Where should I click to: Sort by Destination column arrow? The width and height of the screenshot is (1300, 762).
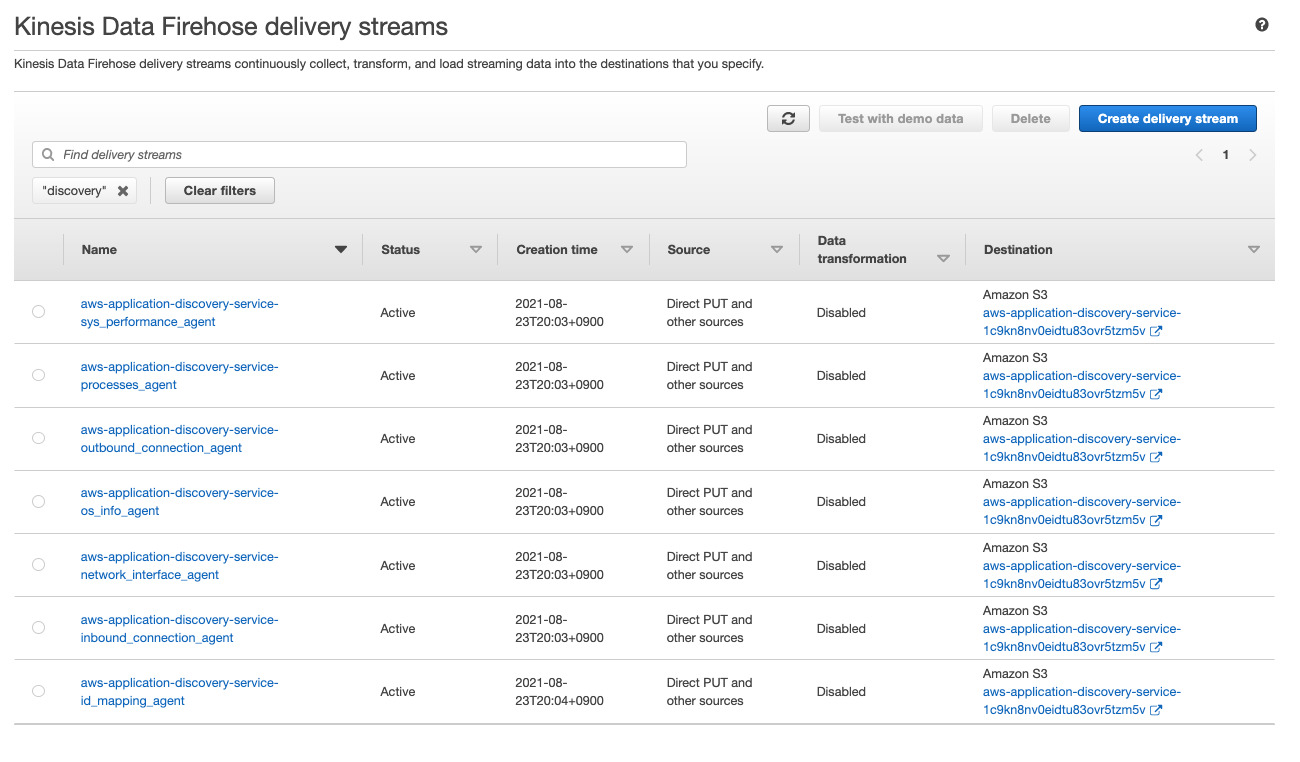click(x=1254, y=250)
